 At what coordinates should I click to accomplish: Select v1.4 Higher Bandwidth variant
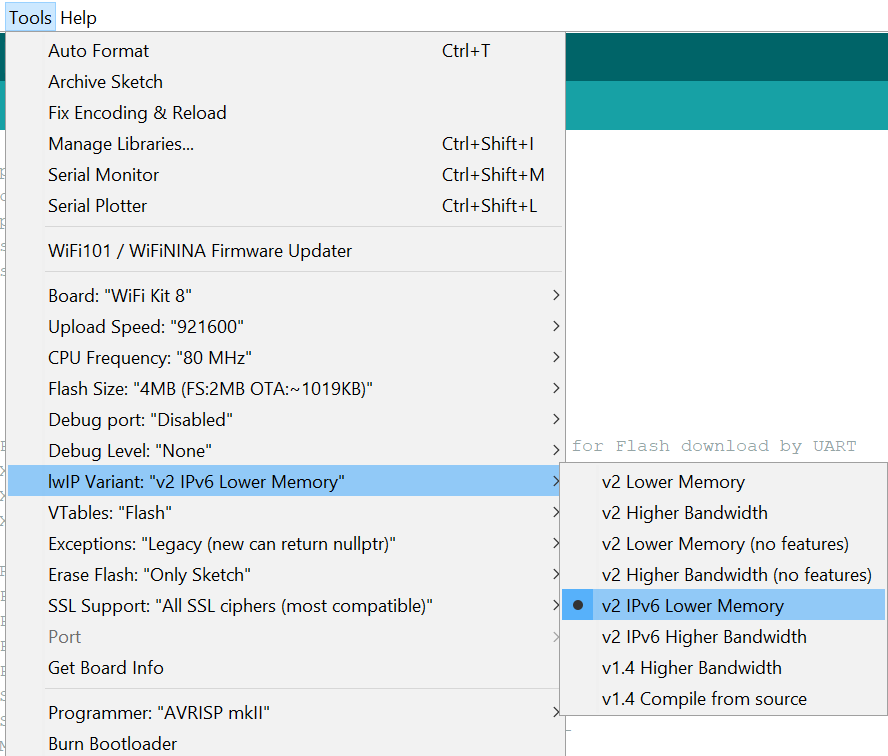tap(723, 668)
